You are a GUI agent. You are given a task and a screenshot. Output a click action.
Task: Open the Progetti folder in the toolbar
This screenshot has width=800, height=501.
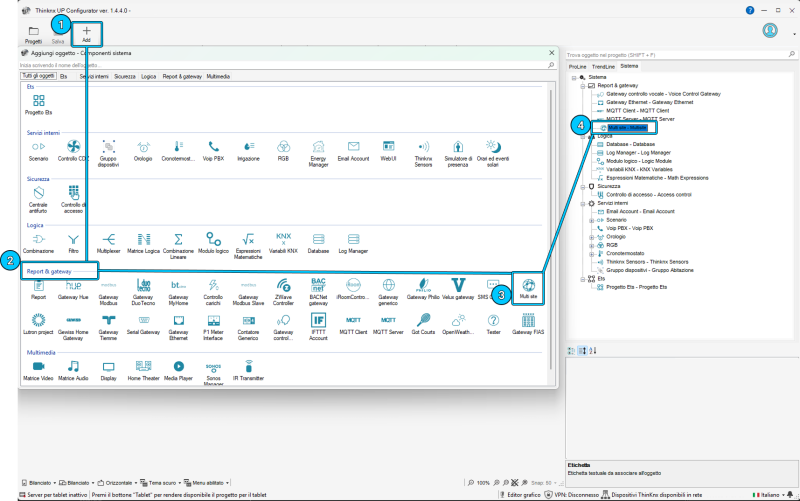pos(33,35)
